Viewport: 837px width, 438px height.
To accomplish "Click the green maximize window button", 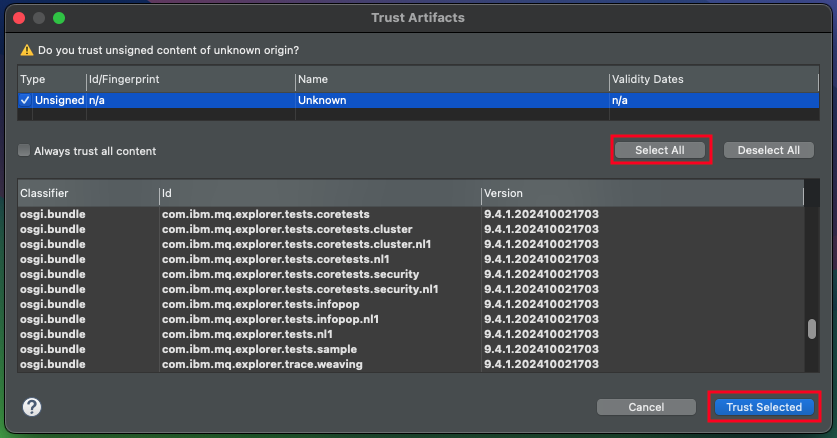I will coord(59,18).
